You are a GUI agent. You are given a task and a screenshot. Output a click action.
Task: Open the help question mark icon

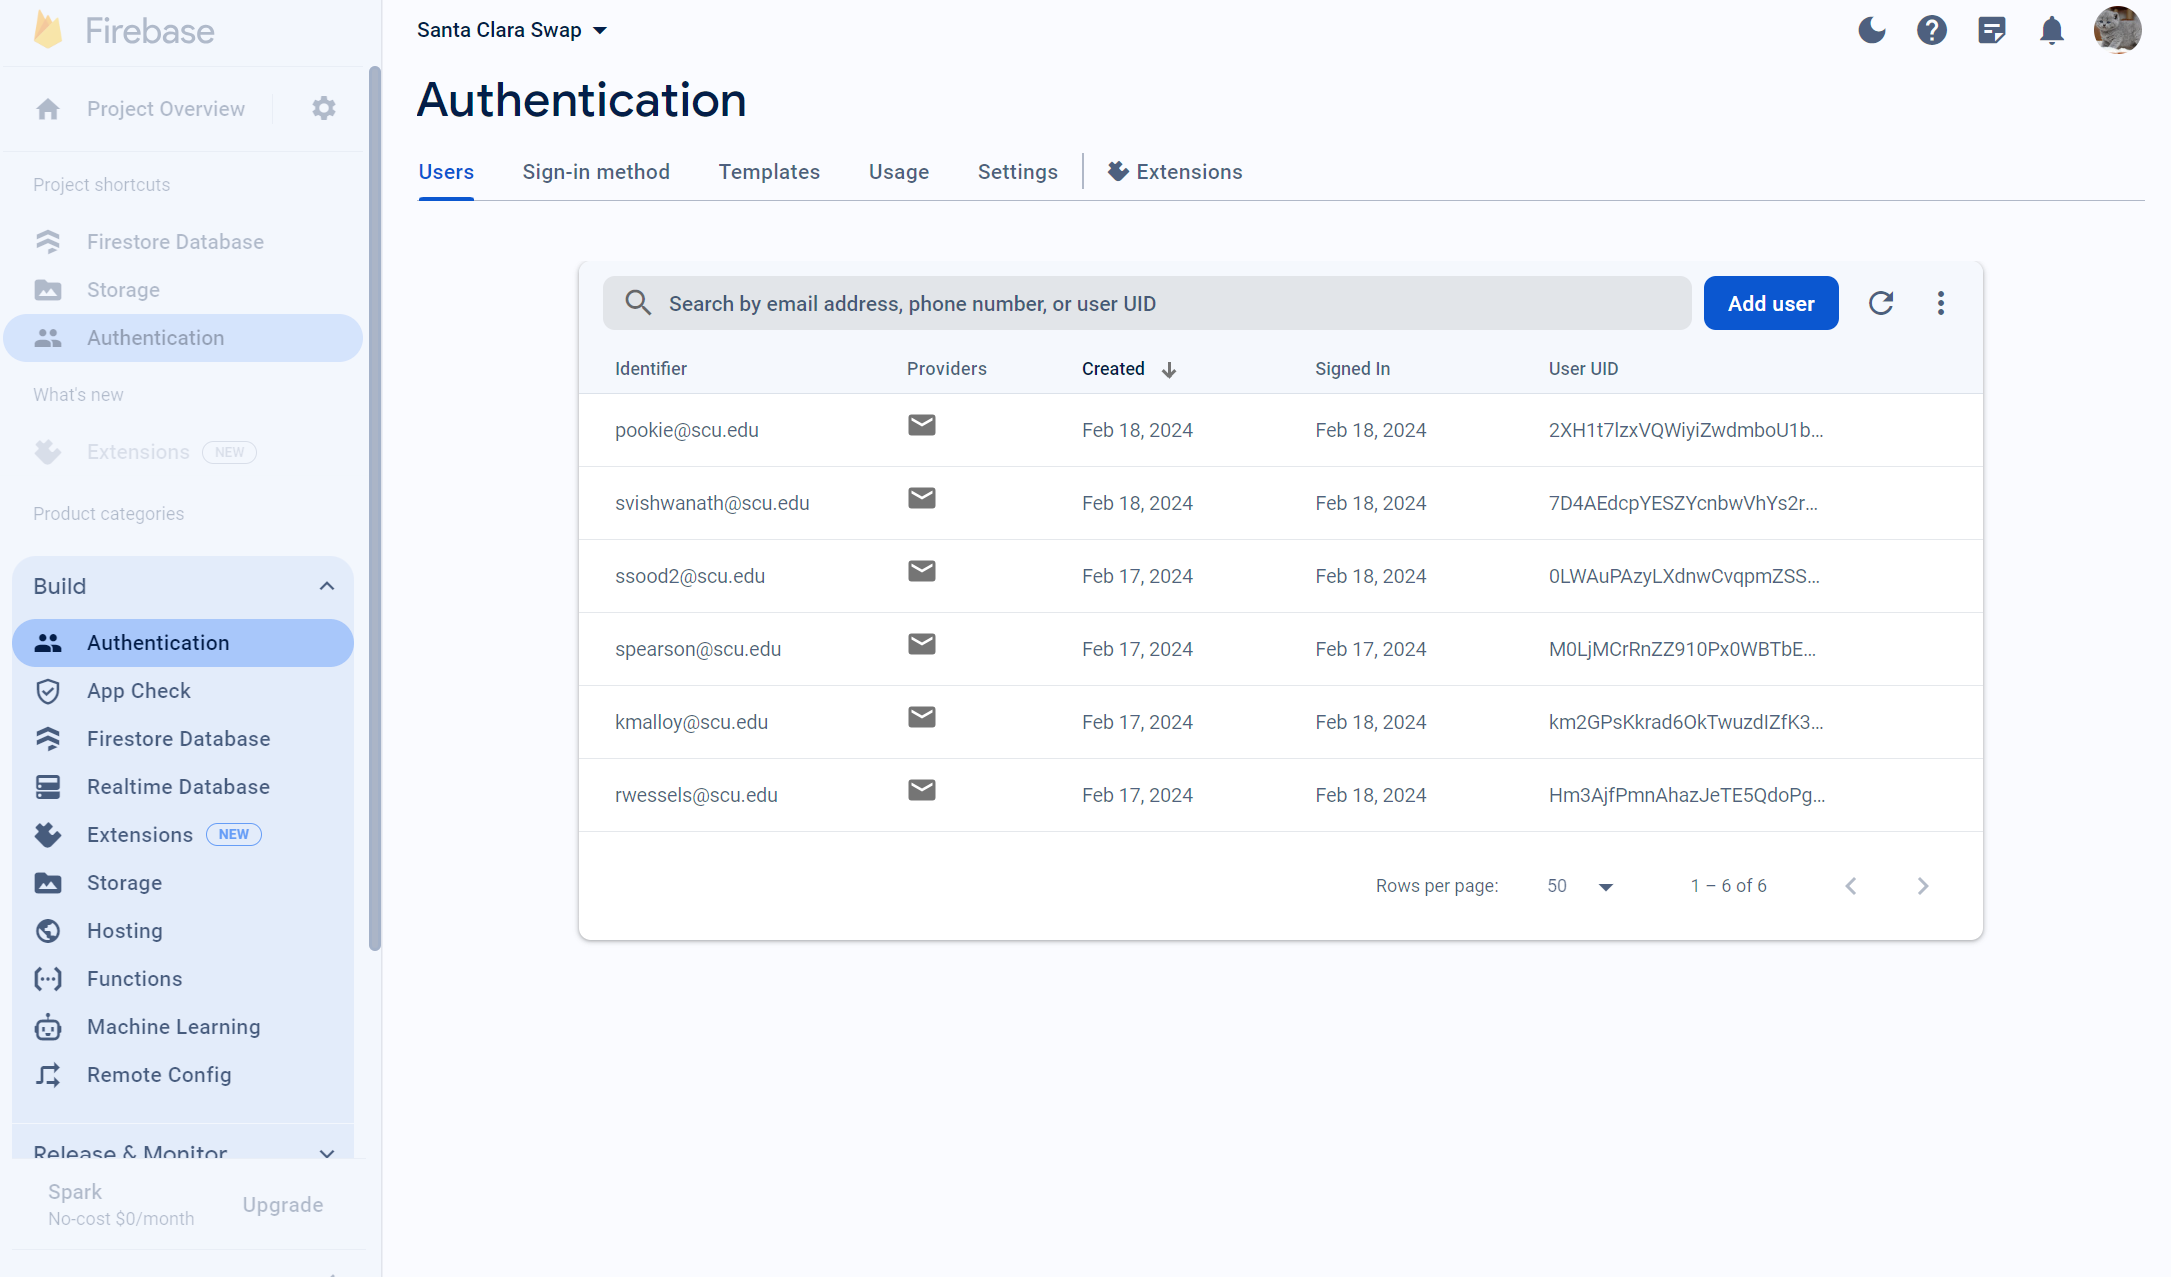click(1931, 31)
